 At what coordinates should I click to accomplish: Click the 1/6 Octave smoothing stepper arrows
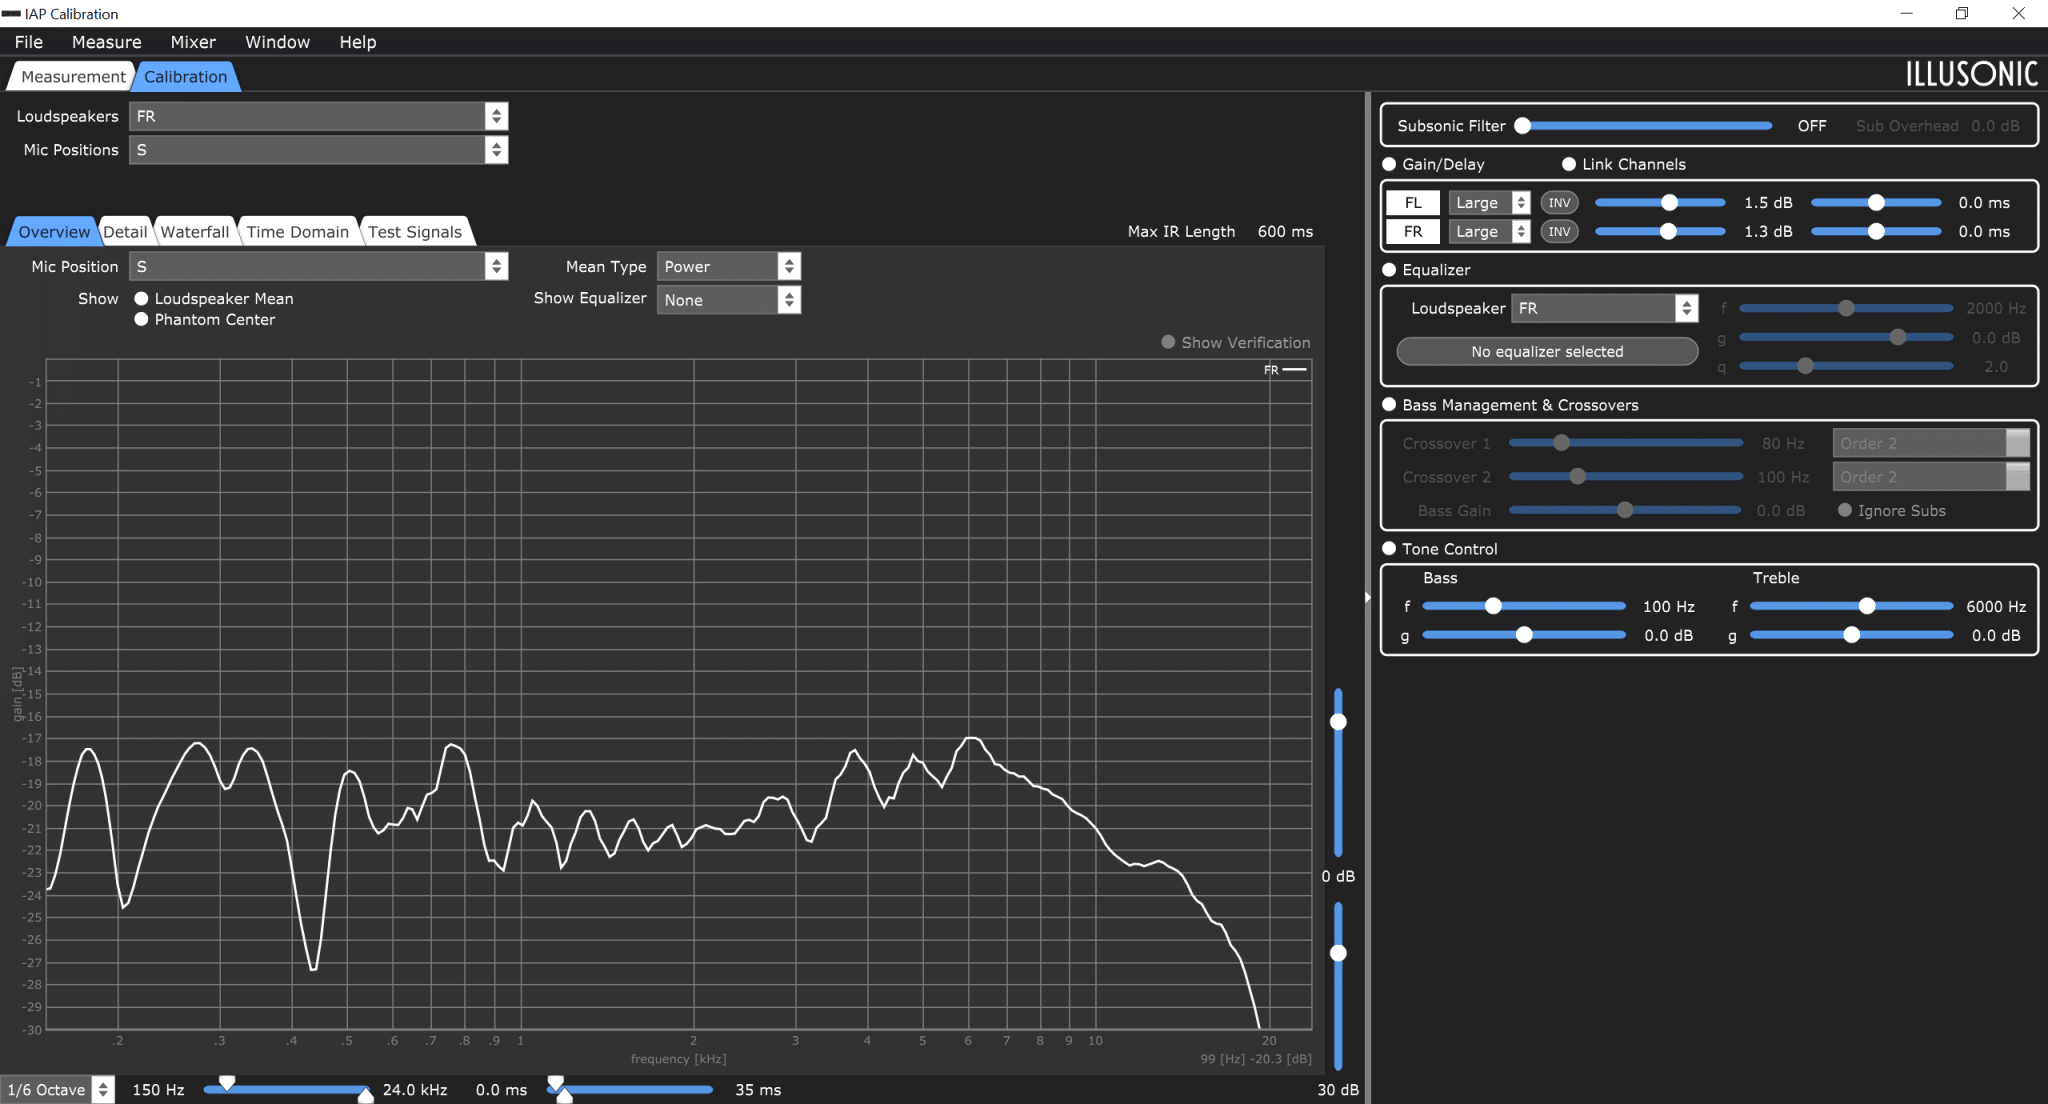[x=103, y=1090]
